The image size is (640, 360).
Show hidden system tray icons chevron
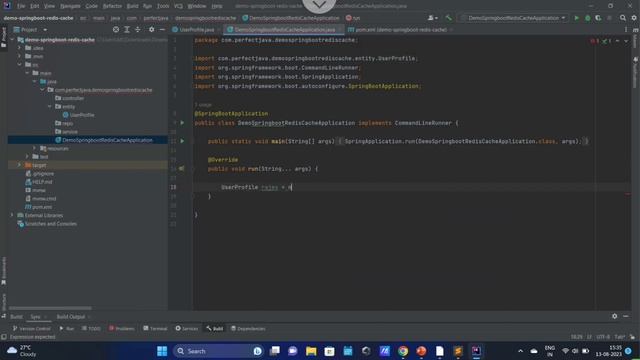pyautogui.click(x=520, y=351)
